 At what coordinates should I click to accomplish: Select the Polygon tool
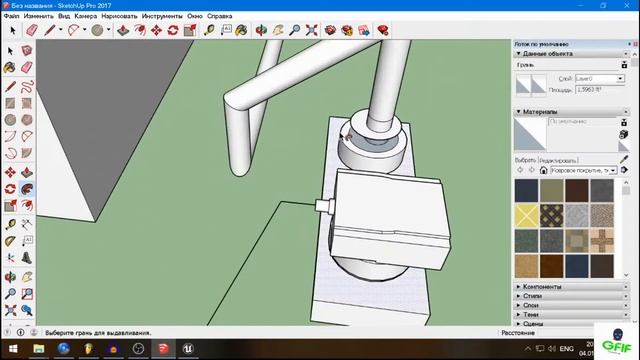pos(27,120)
